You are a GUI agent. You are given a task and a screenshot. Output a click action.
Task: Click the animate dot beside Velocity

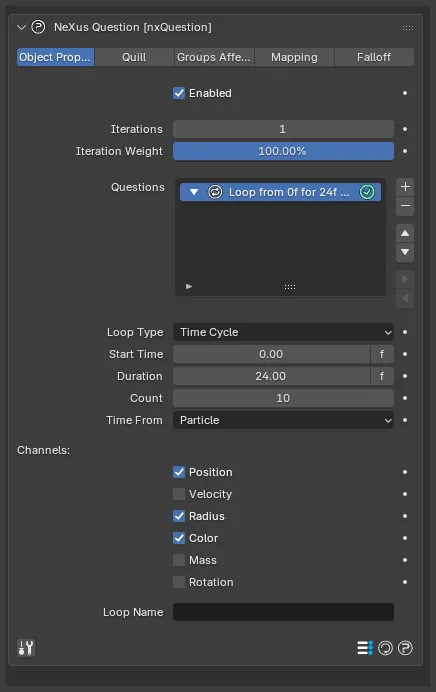click(405, 494)
